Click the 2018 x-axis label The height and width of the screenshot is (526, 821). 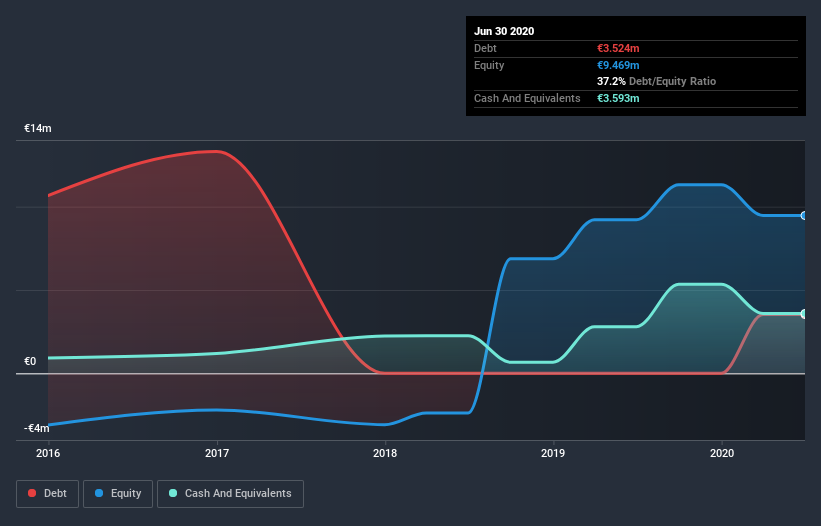[x=385, y=453]
